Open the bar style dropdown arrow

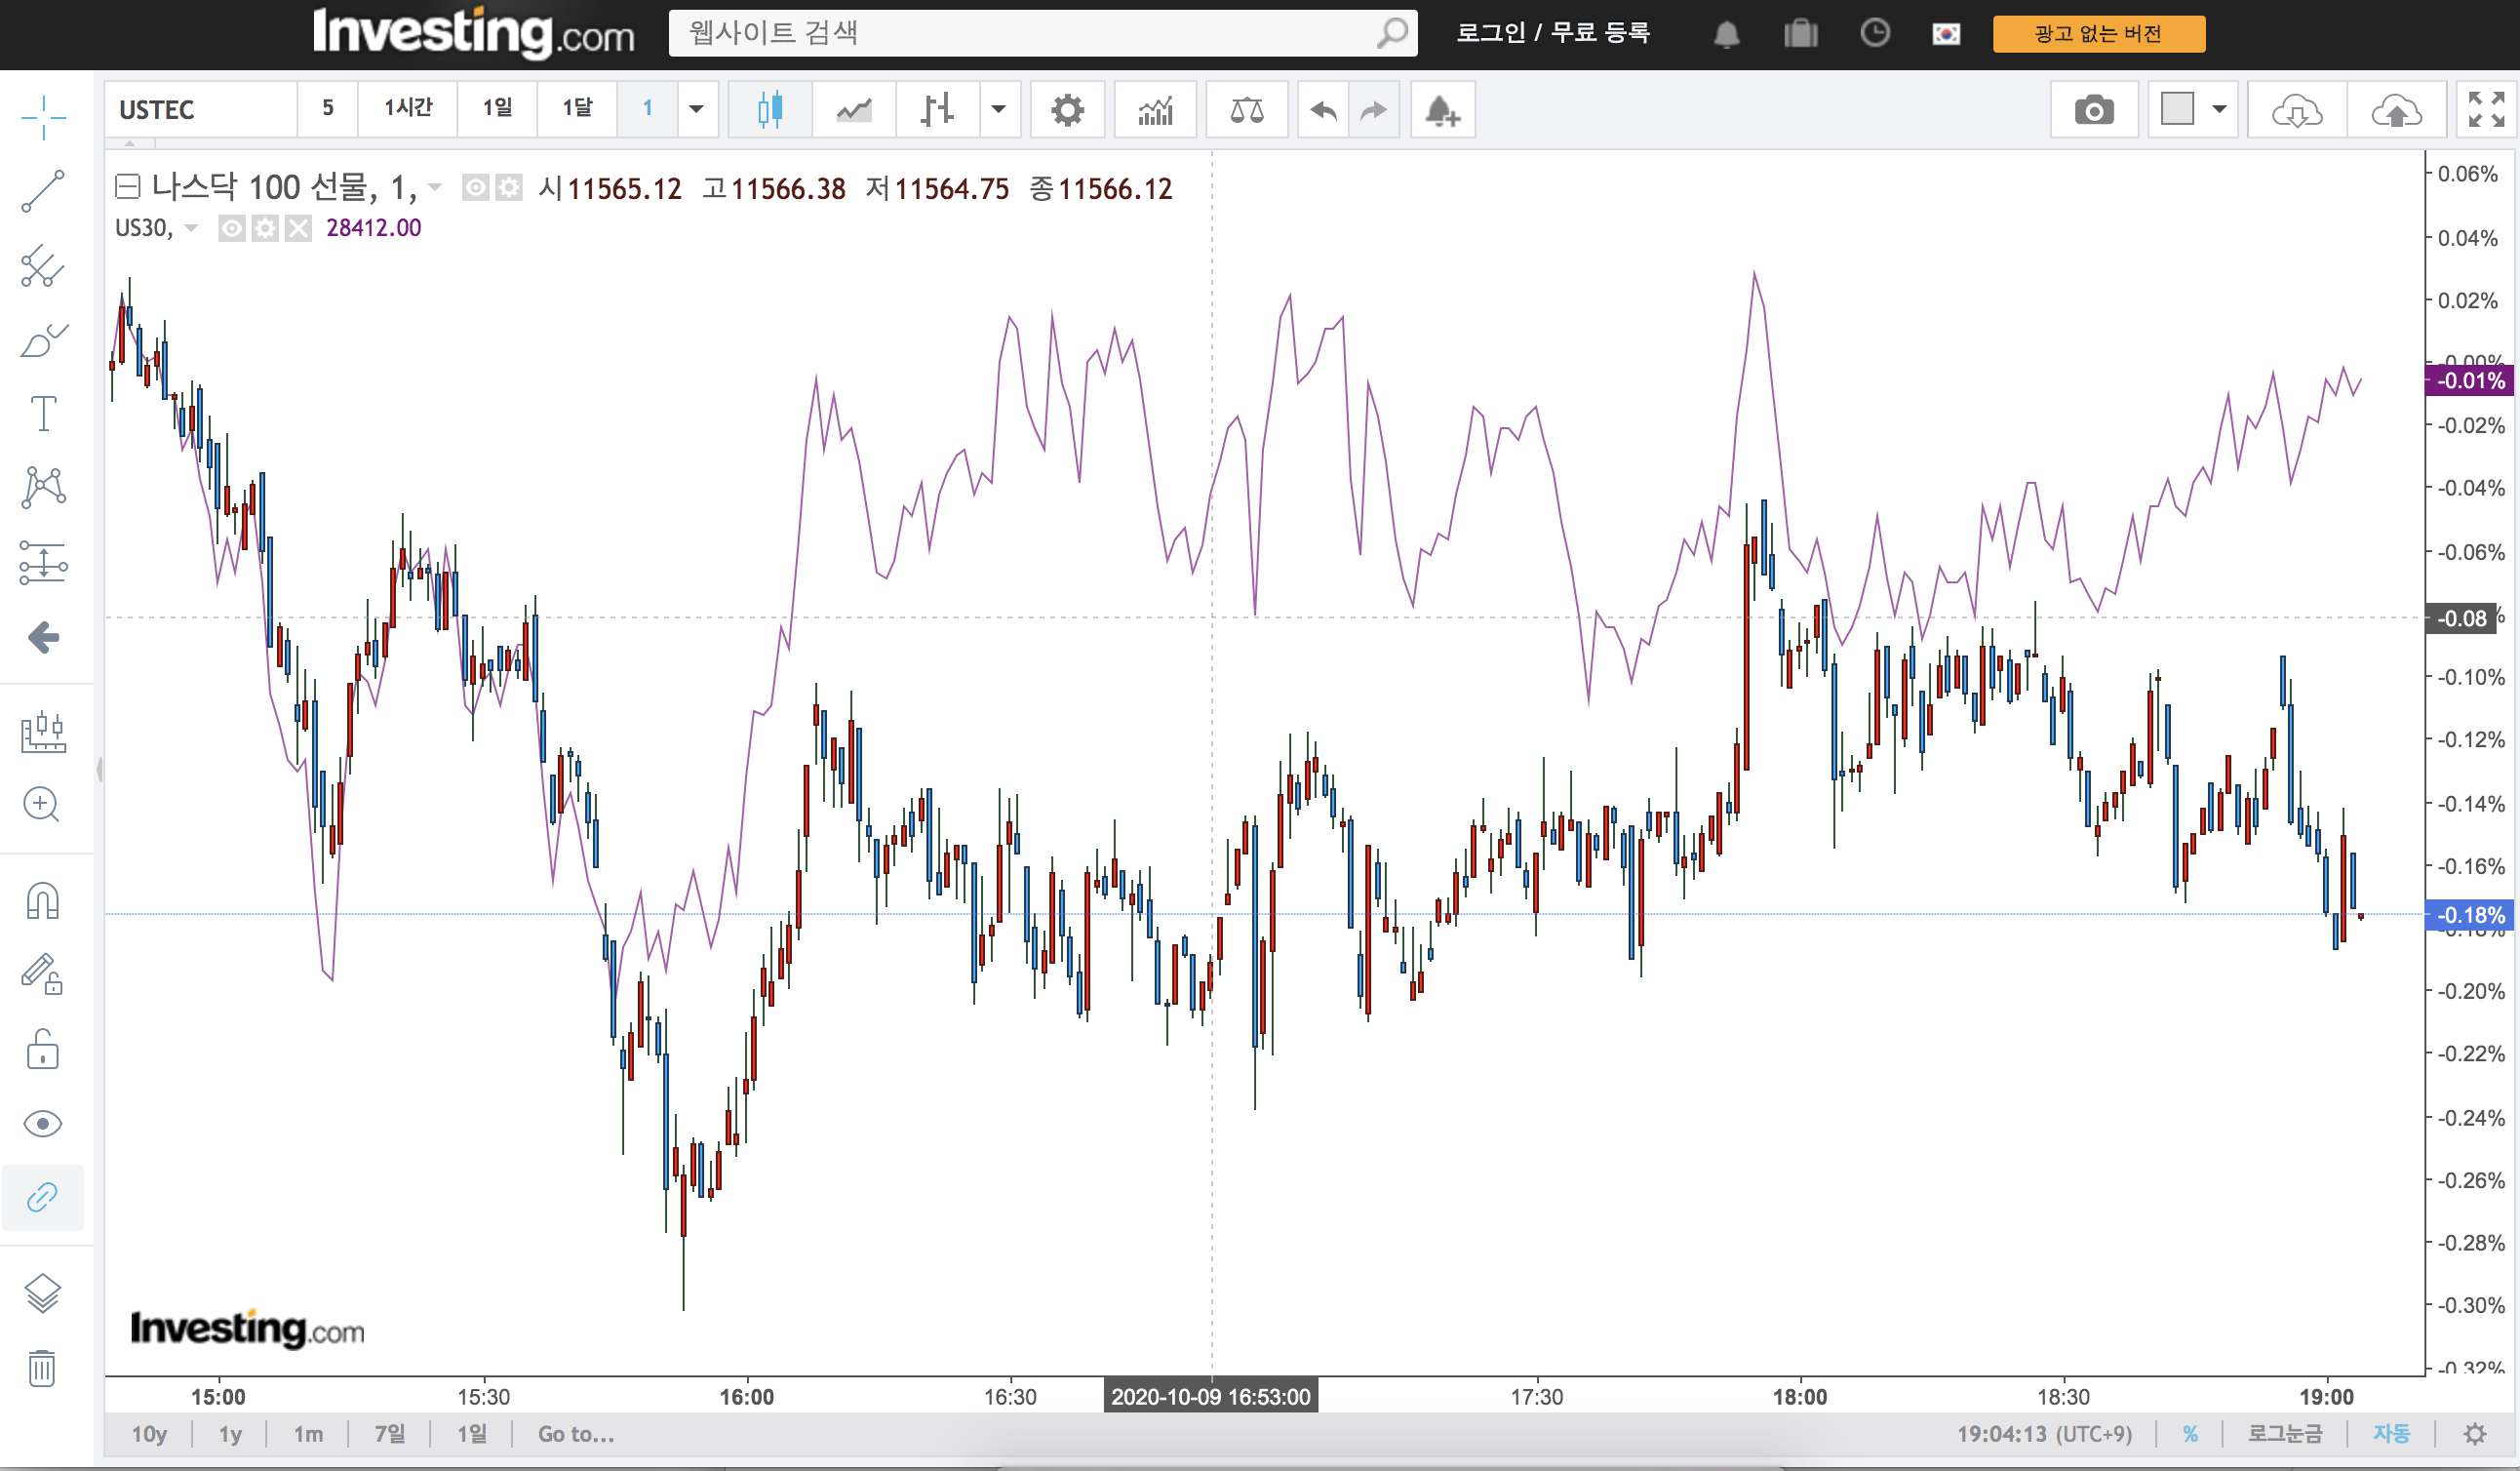pos(998,109)
